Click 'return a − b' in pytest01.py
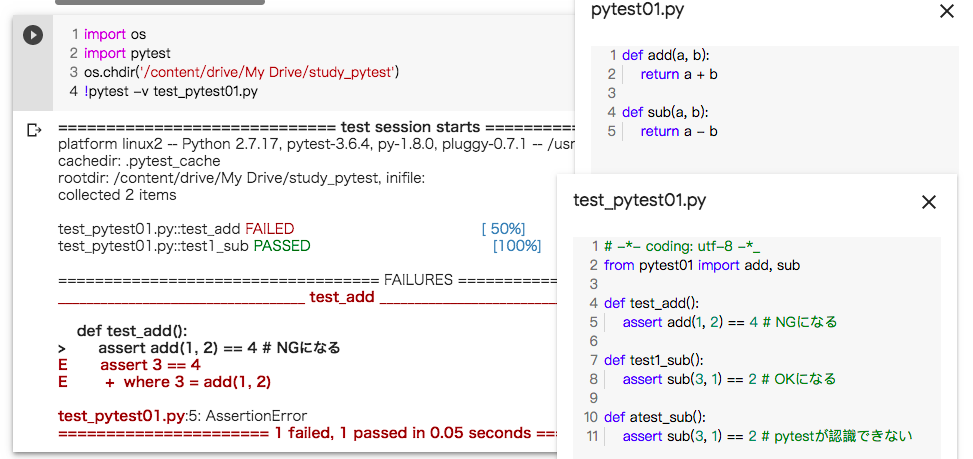 pyautogui.click(x=679, y=131)
